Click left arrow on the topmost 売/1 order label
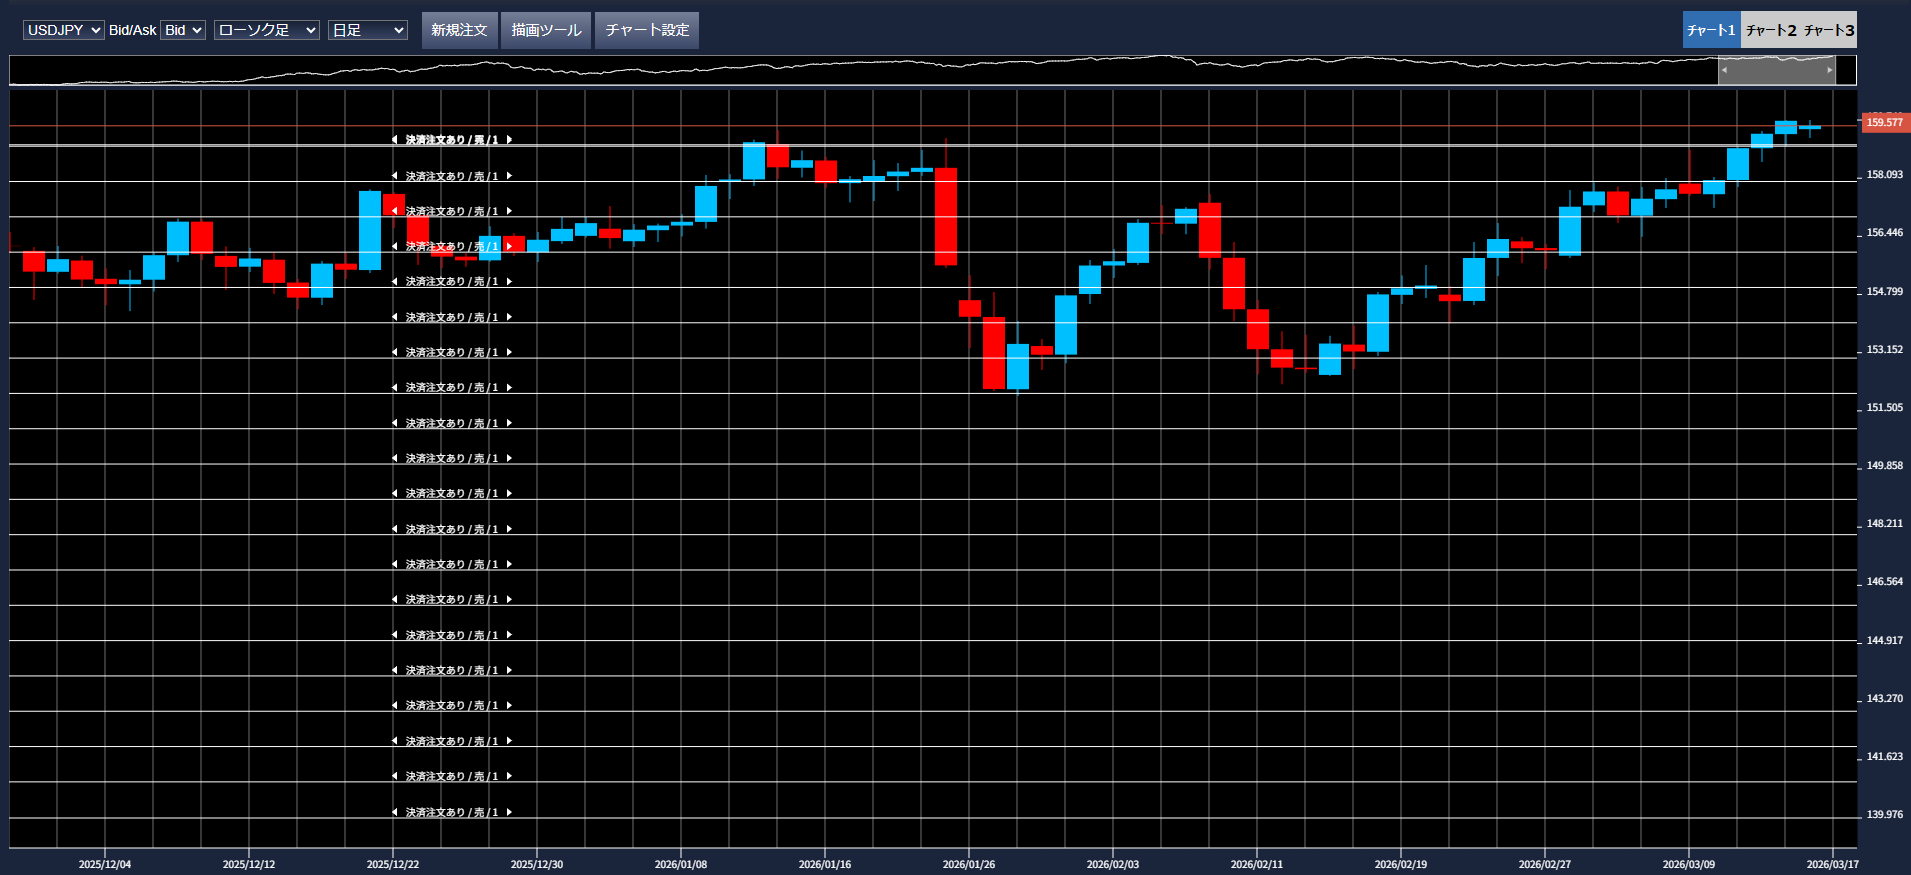1911x875 pixels. (x=395, y=176)
